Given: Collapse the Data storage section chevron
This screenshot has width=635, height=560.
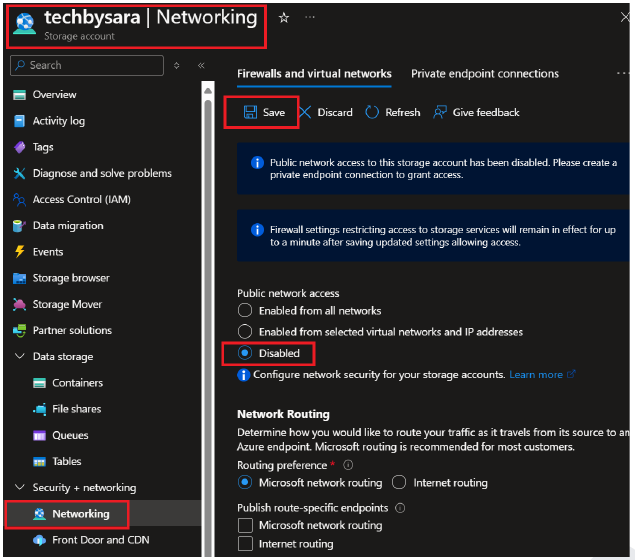Looking at the screenshot, I should 19,356.
